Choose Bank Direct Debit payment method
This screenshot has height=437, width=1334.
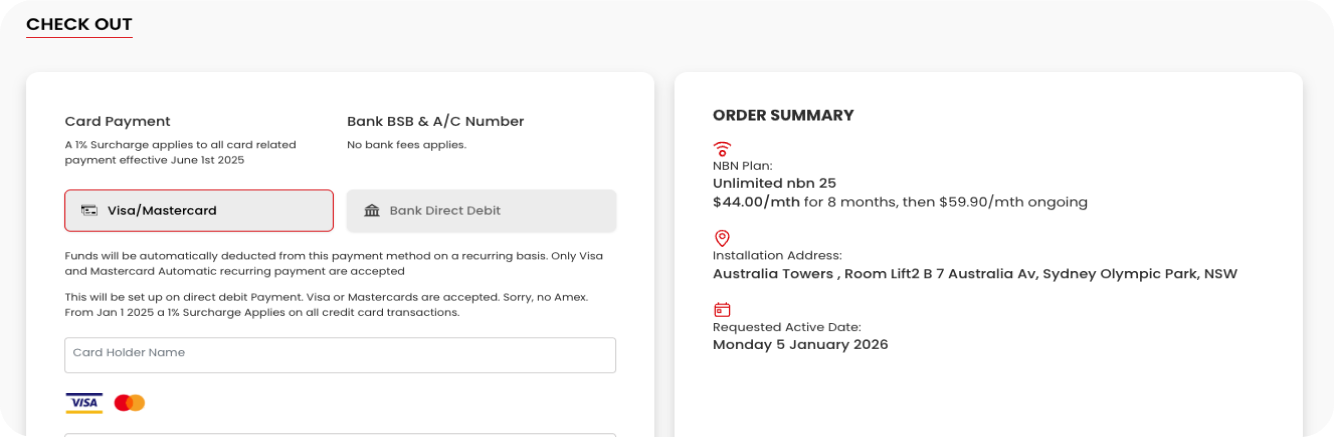[481, 211]
